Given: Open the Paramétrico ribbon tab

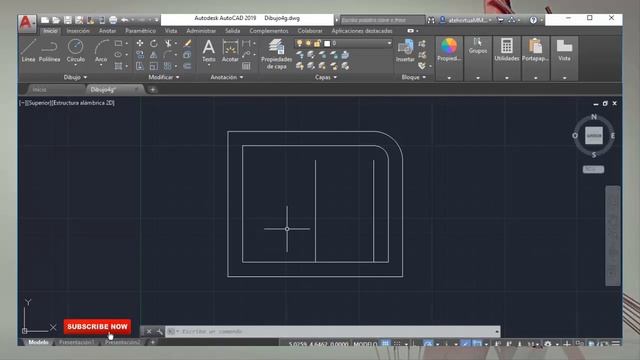Looking at the screenshot, I should point(140,31).
